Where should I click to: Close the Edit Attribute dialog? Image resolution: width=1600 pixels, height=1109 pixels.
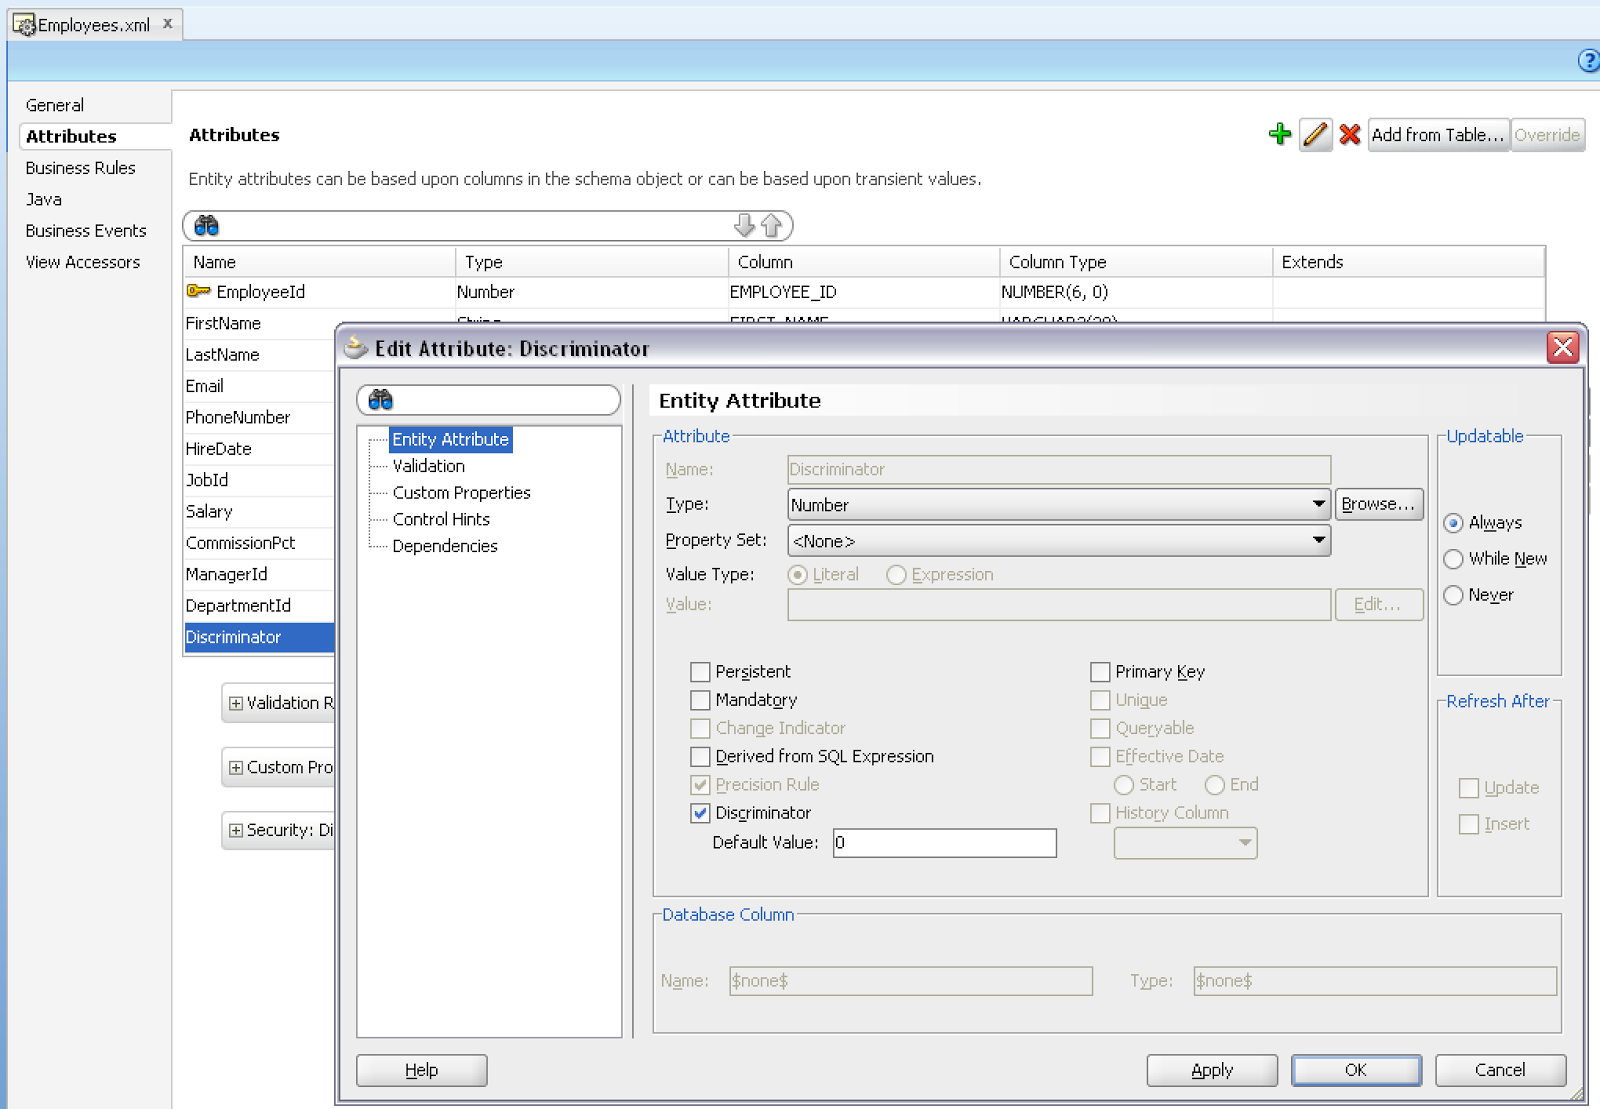click(1562, 347)
